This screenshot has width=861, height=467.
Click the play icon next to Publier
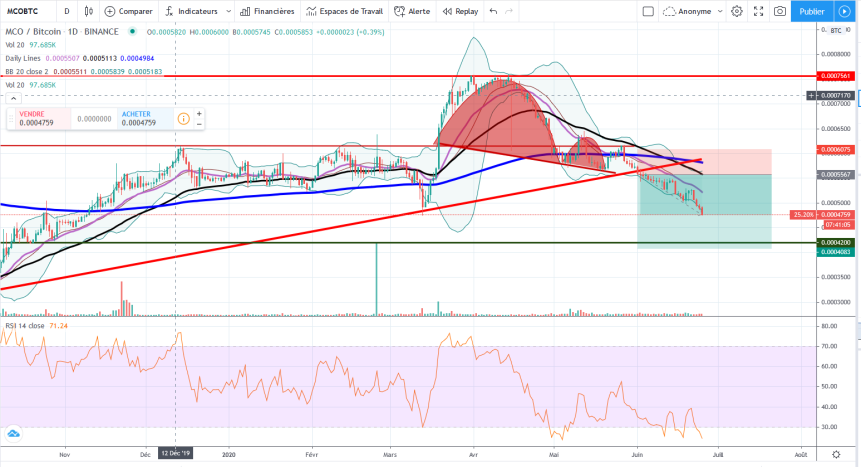[x=844, y=11]
